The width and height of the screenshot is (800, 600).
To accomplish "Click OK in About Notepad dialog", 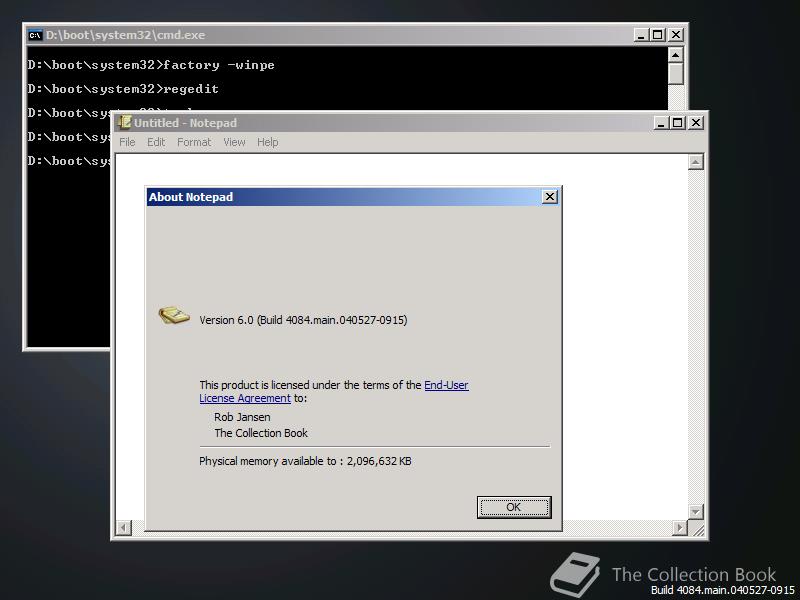I will click(514, 507).
